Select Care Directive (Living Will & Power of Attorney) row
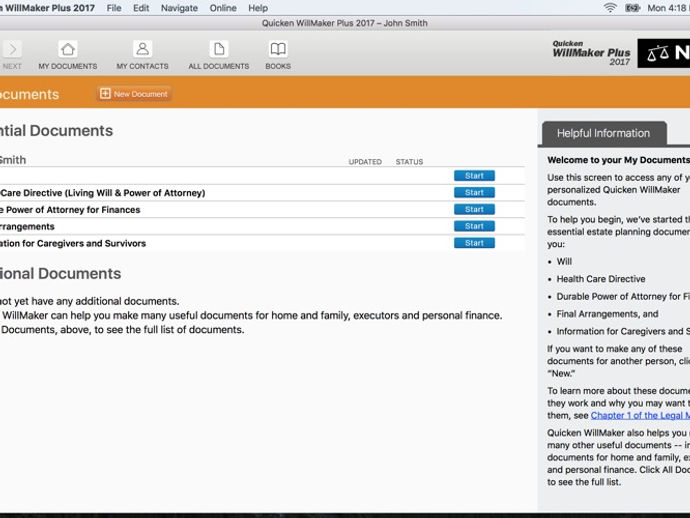This screenshot has height=518, width=690. coord(262,193)
